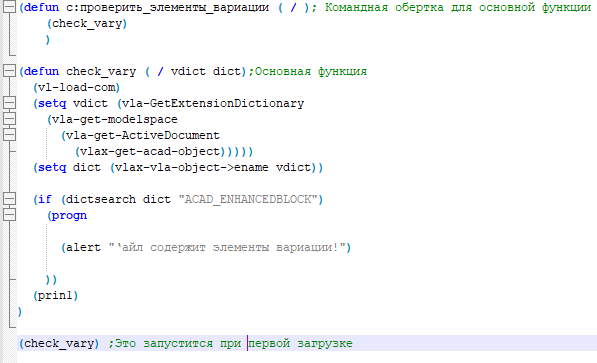This screenshot has width=597, height=363.
Task: Click the vla-GetExtensionDictionary function name
Action: coord(213,103)
